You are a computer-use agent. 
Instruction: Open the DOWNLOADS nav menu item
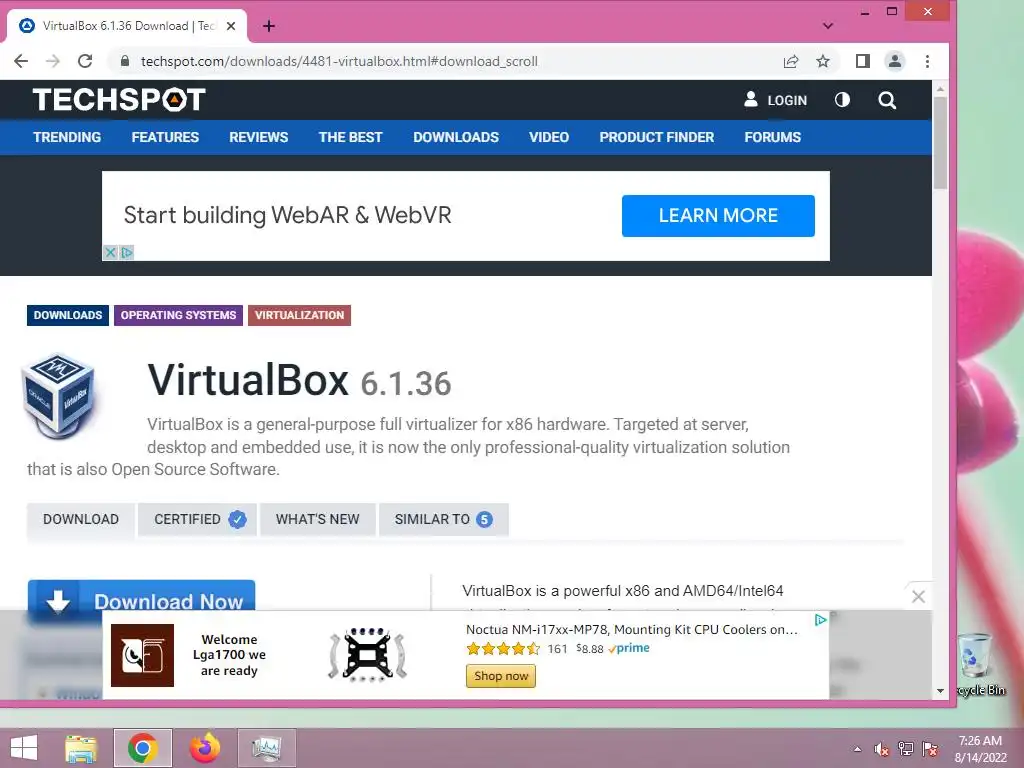click(456, 137)
